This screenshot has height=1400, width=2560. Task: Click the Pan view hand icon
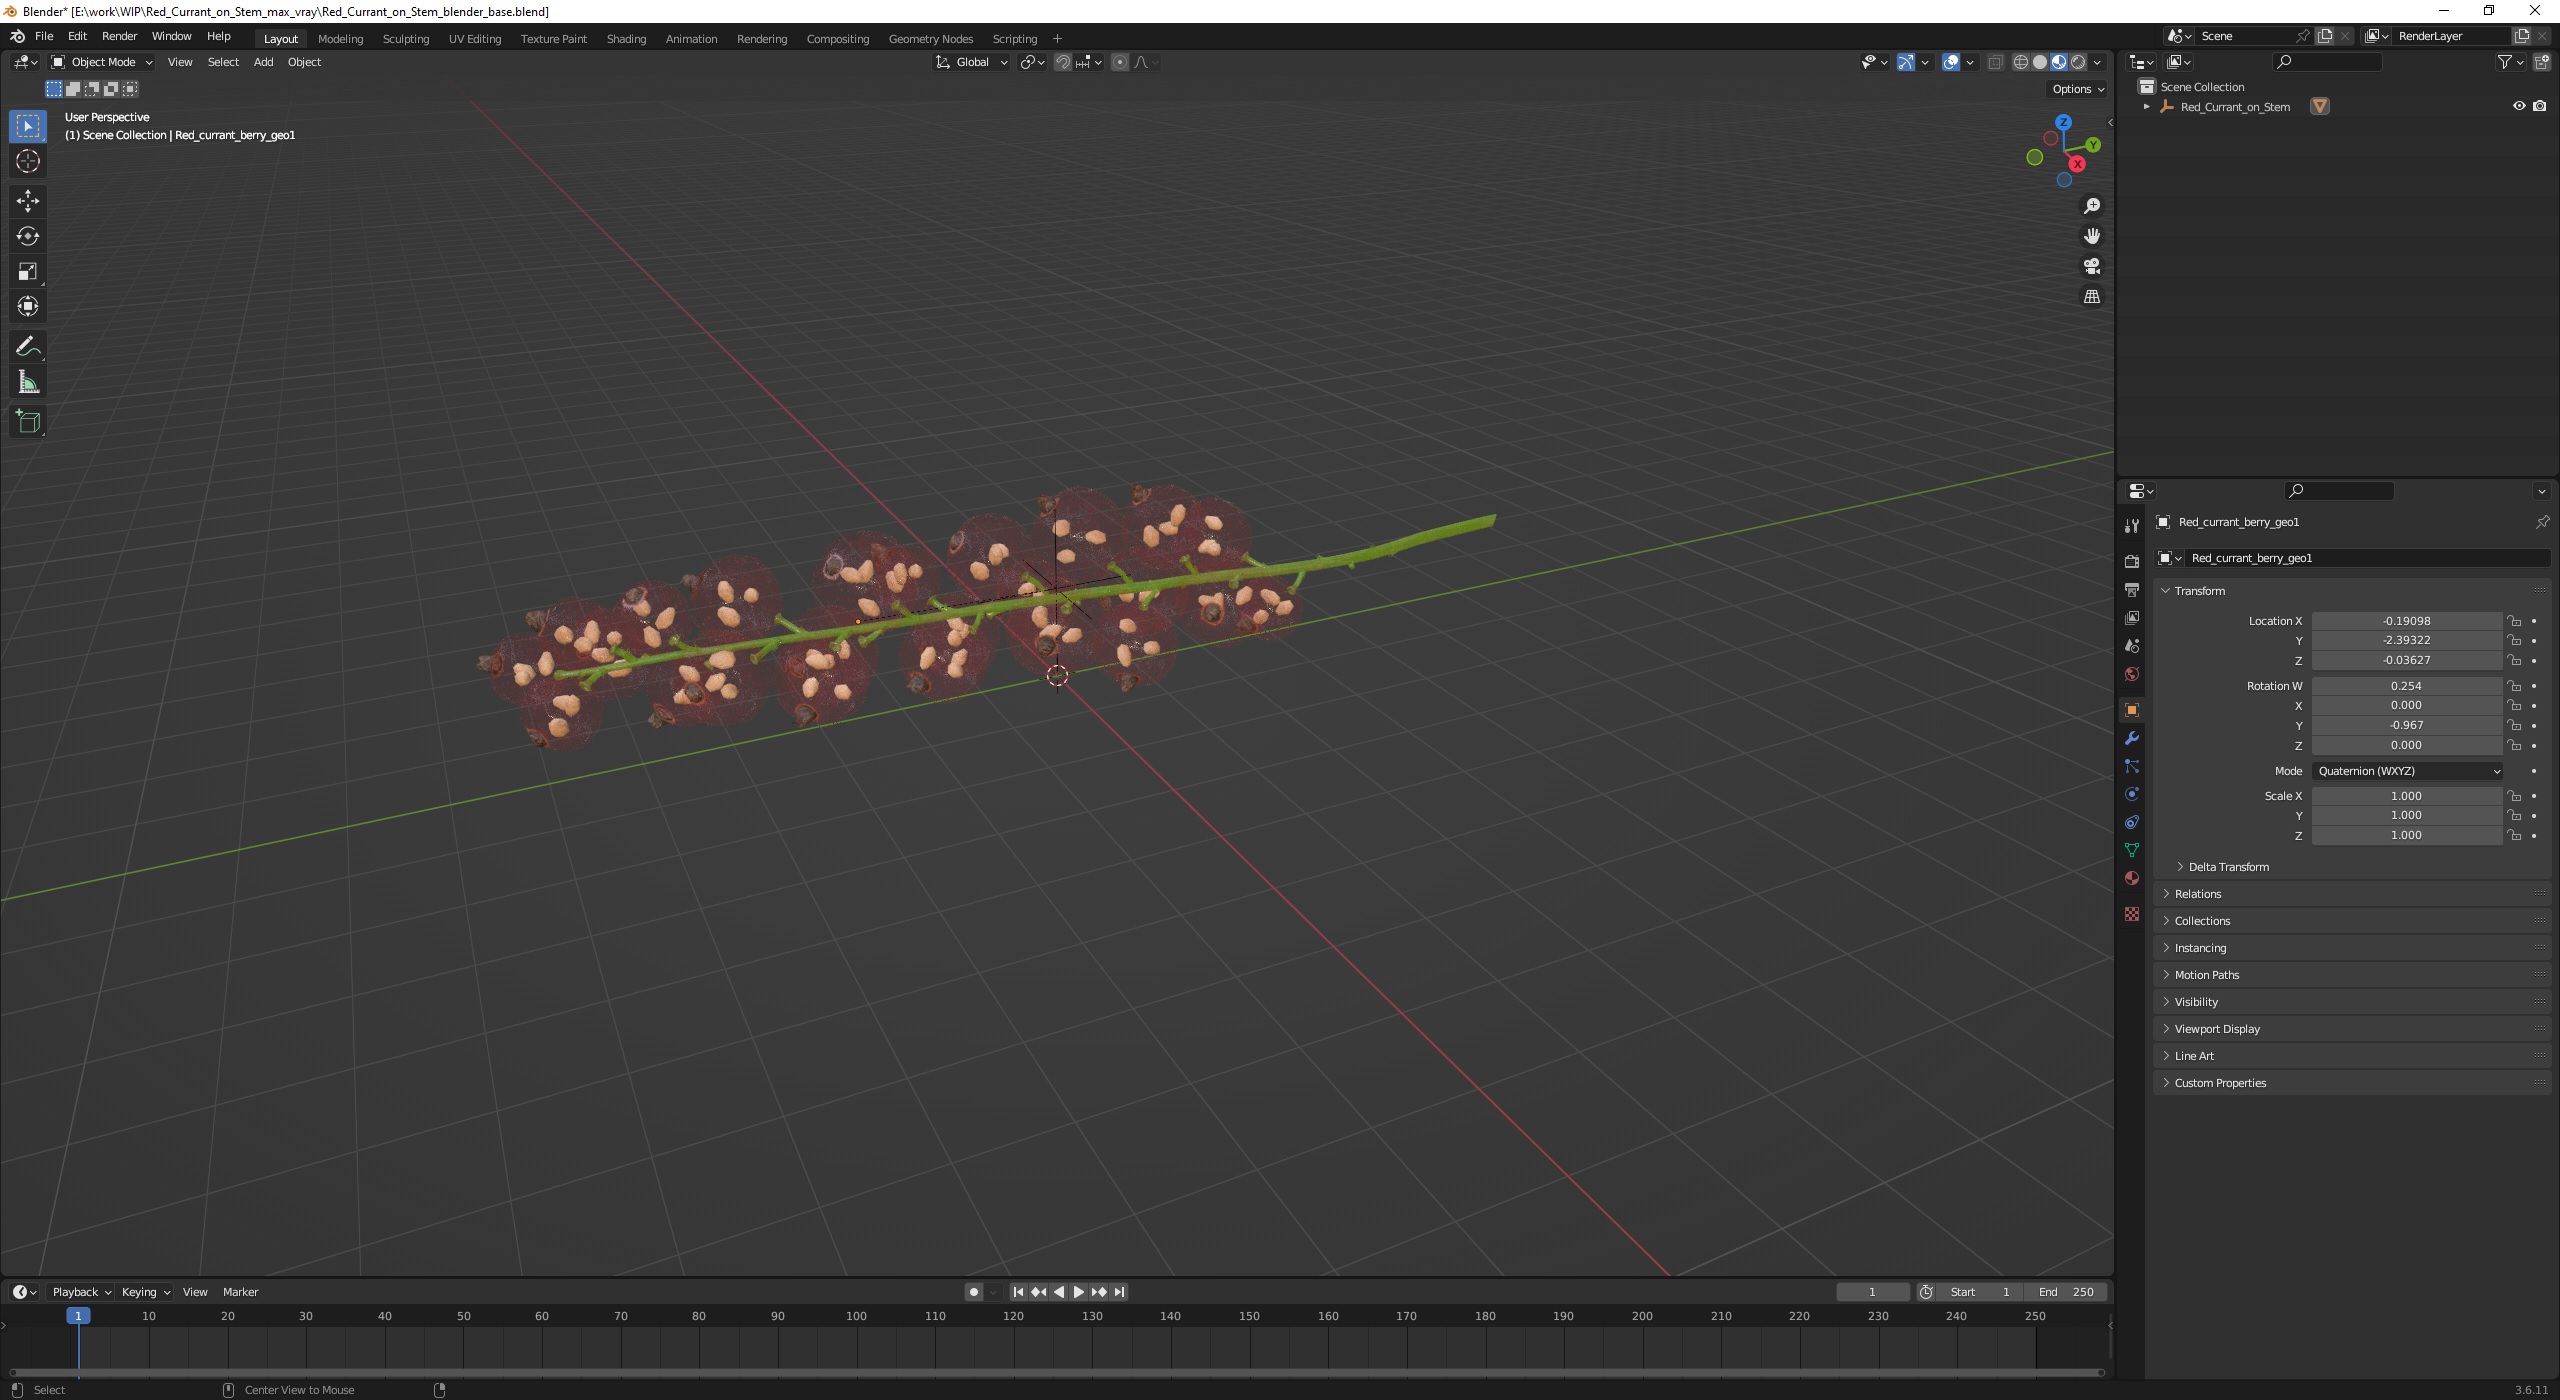[2091, 236]
